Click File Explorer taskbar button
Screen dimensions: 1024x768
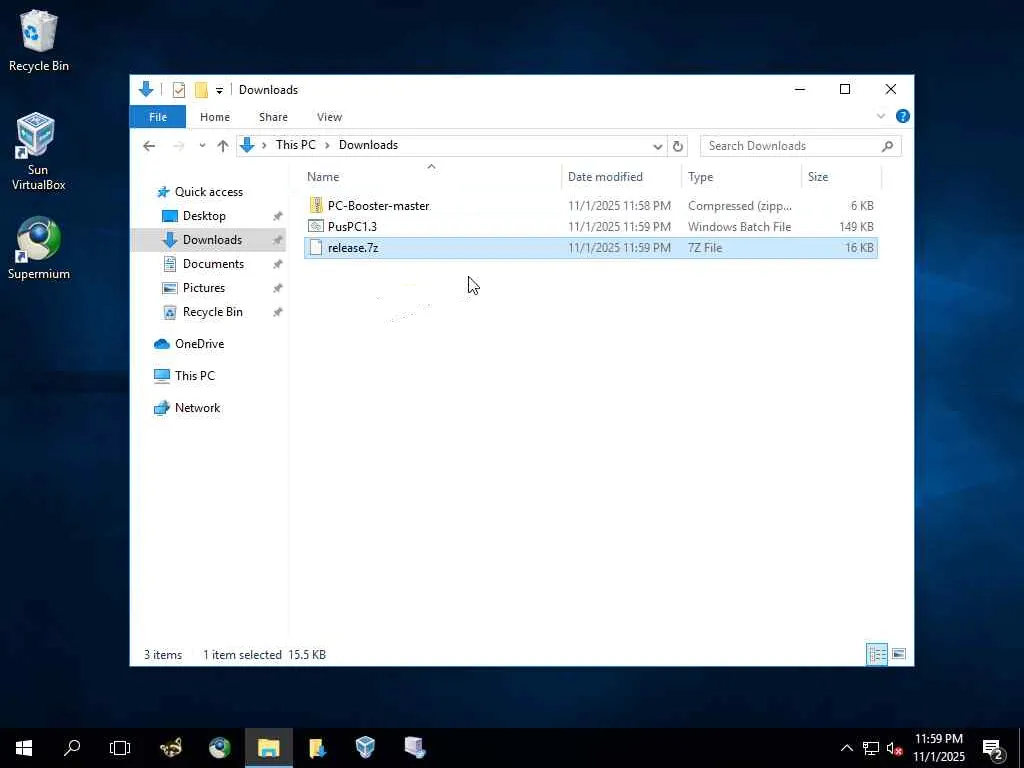[x=268, y=748]
